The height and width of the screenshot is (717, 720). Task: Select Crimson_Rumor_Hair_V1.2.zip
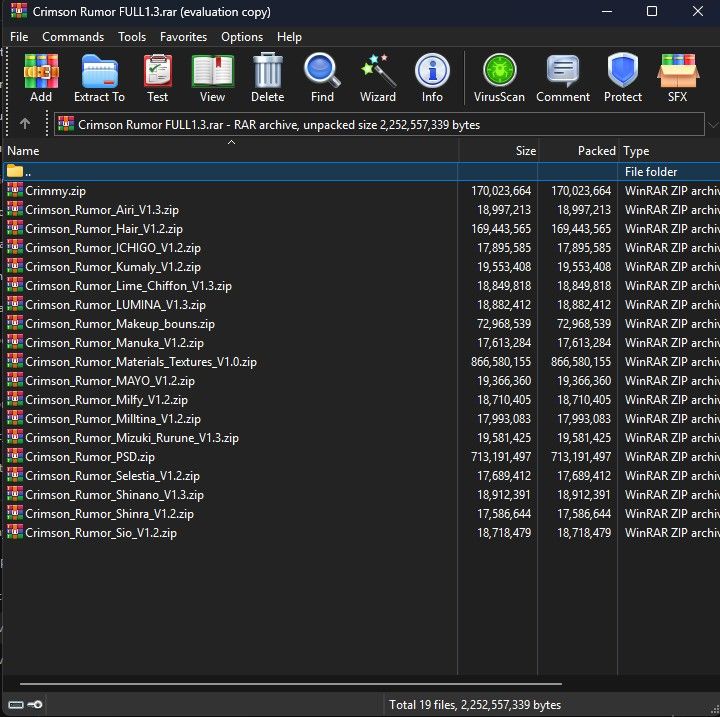[104, 228]
